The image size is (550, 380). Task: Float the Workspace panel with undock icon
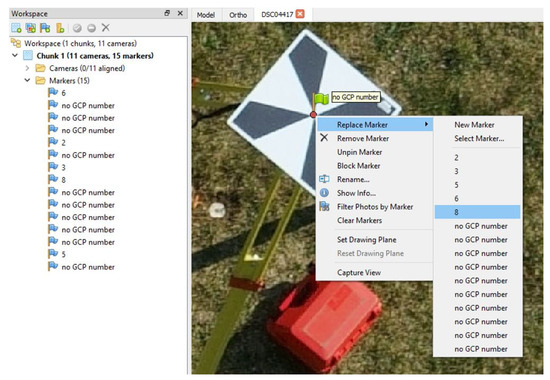(x=167, y=13)
